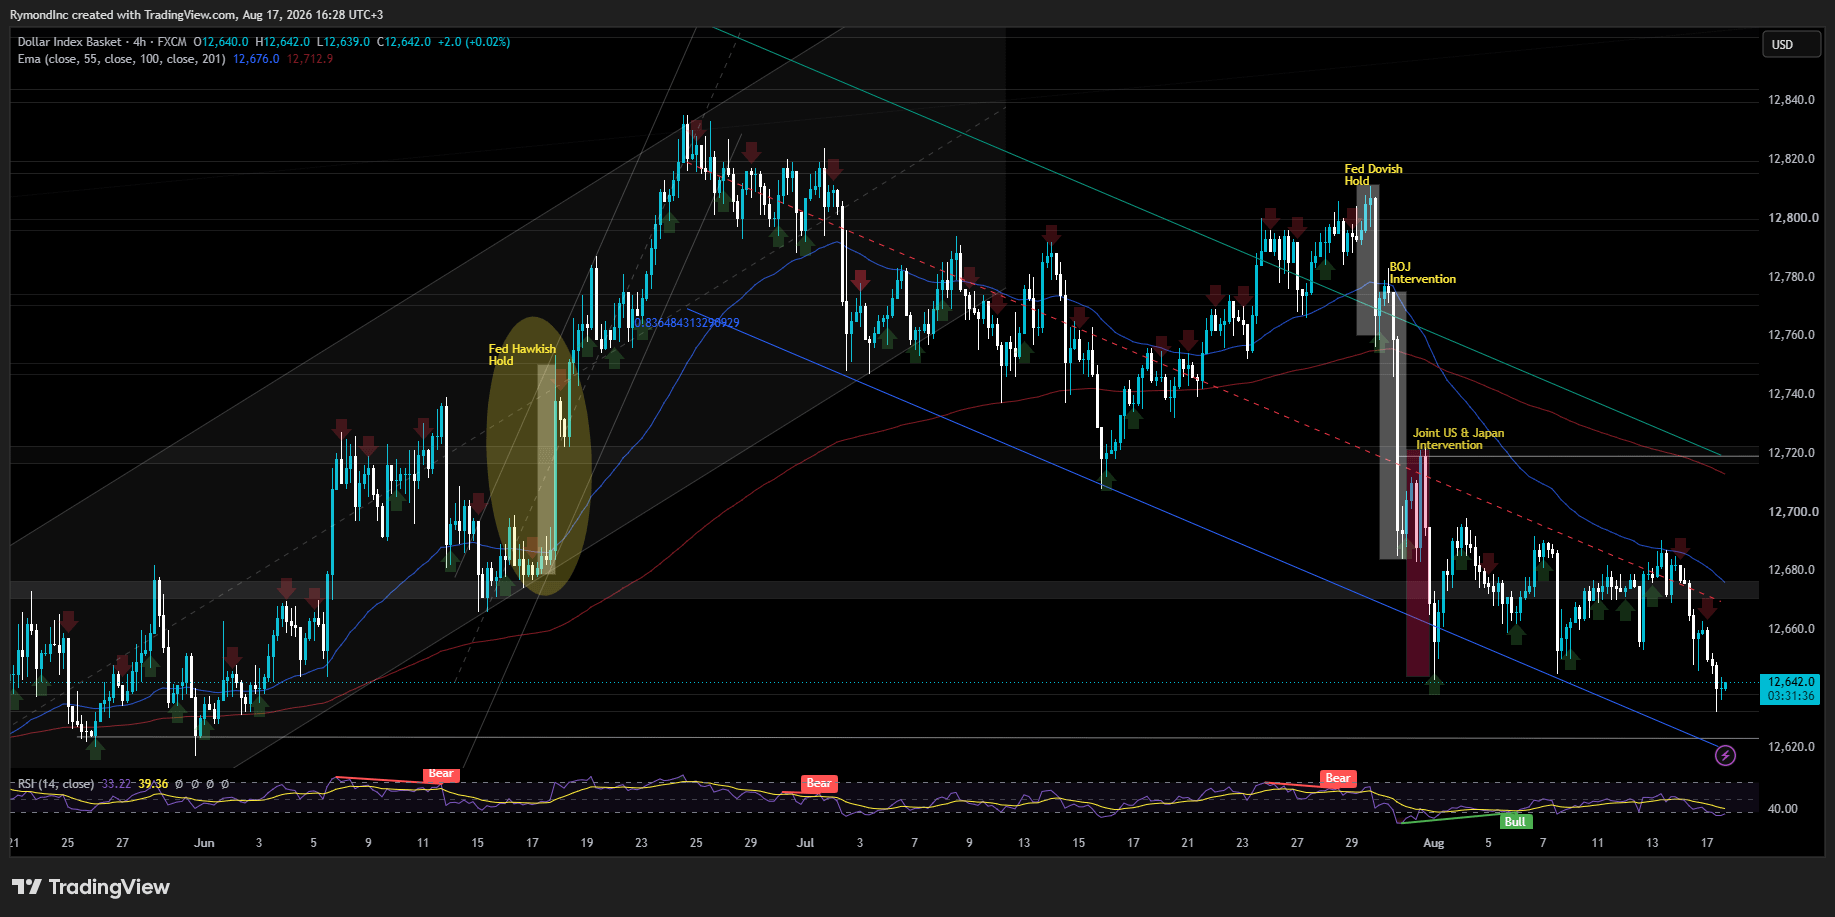Click the 'BOJ Intervention' annotation text

[x=1422, y=273]
